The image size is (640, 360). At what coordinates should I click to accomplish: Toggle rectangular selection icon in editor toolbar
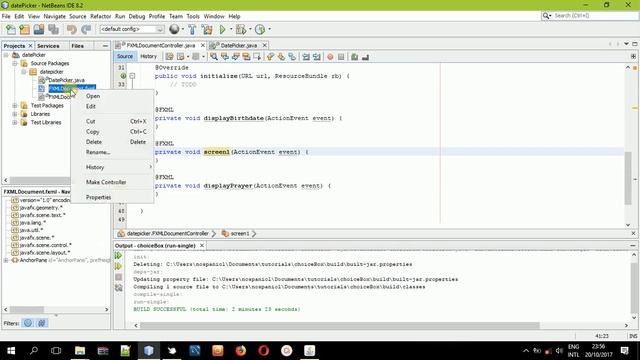[x=257, y=57]
